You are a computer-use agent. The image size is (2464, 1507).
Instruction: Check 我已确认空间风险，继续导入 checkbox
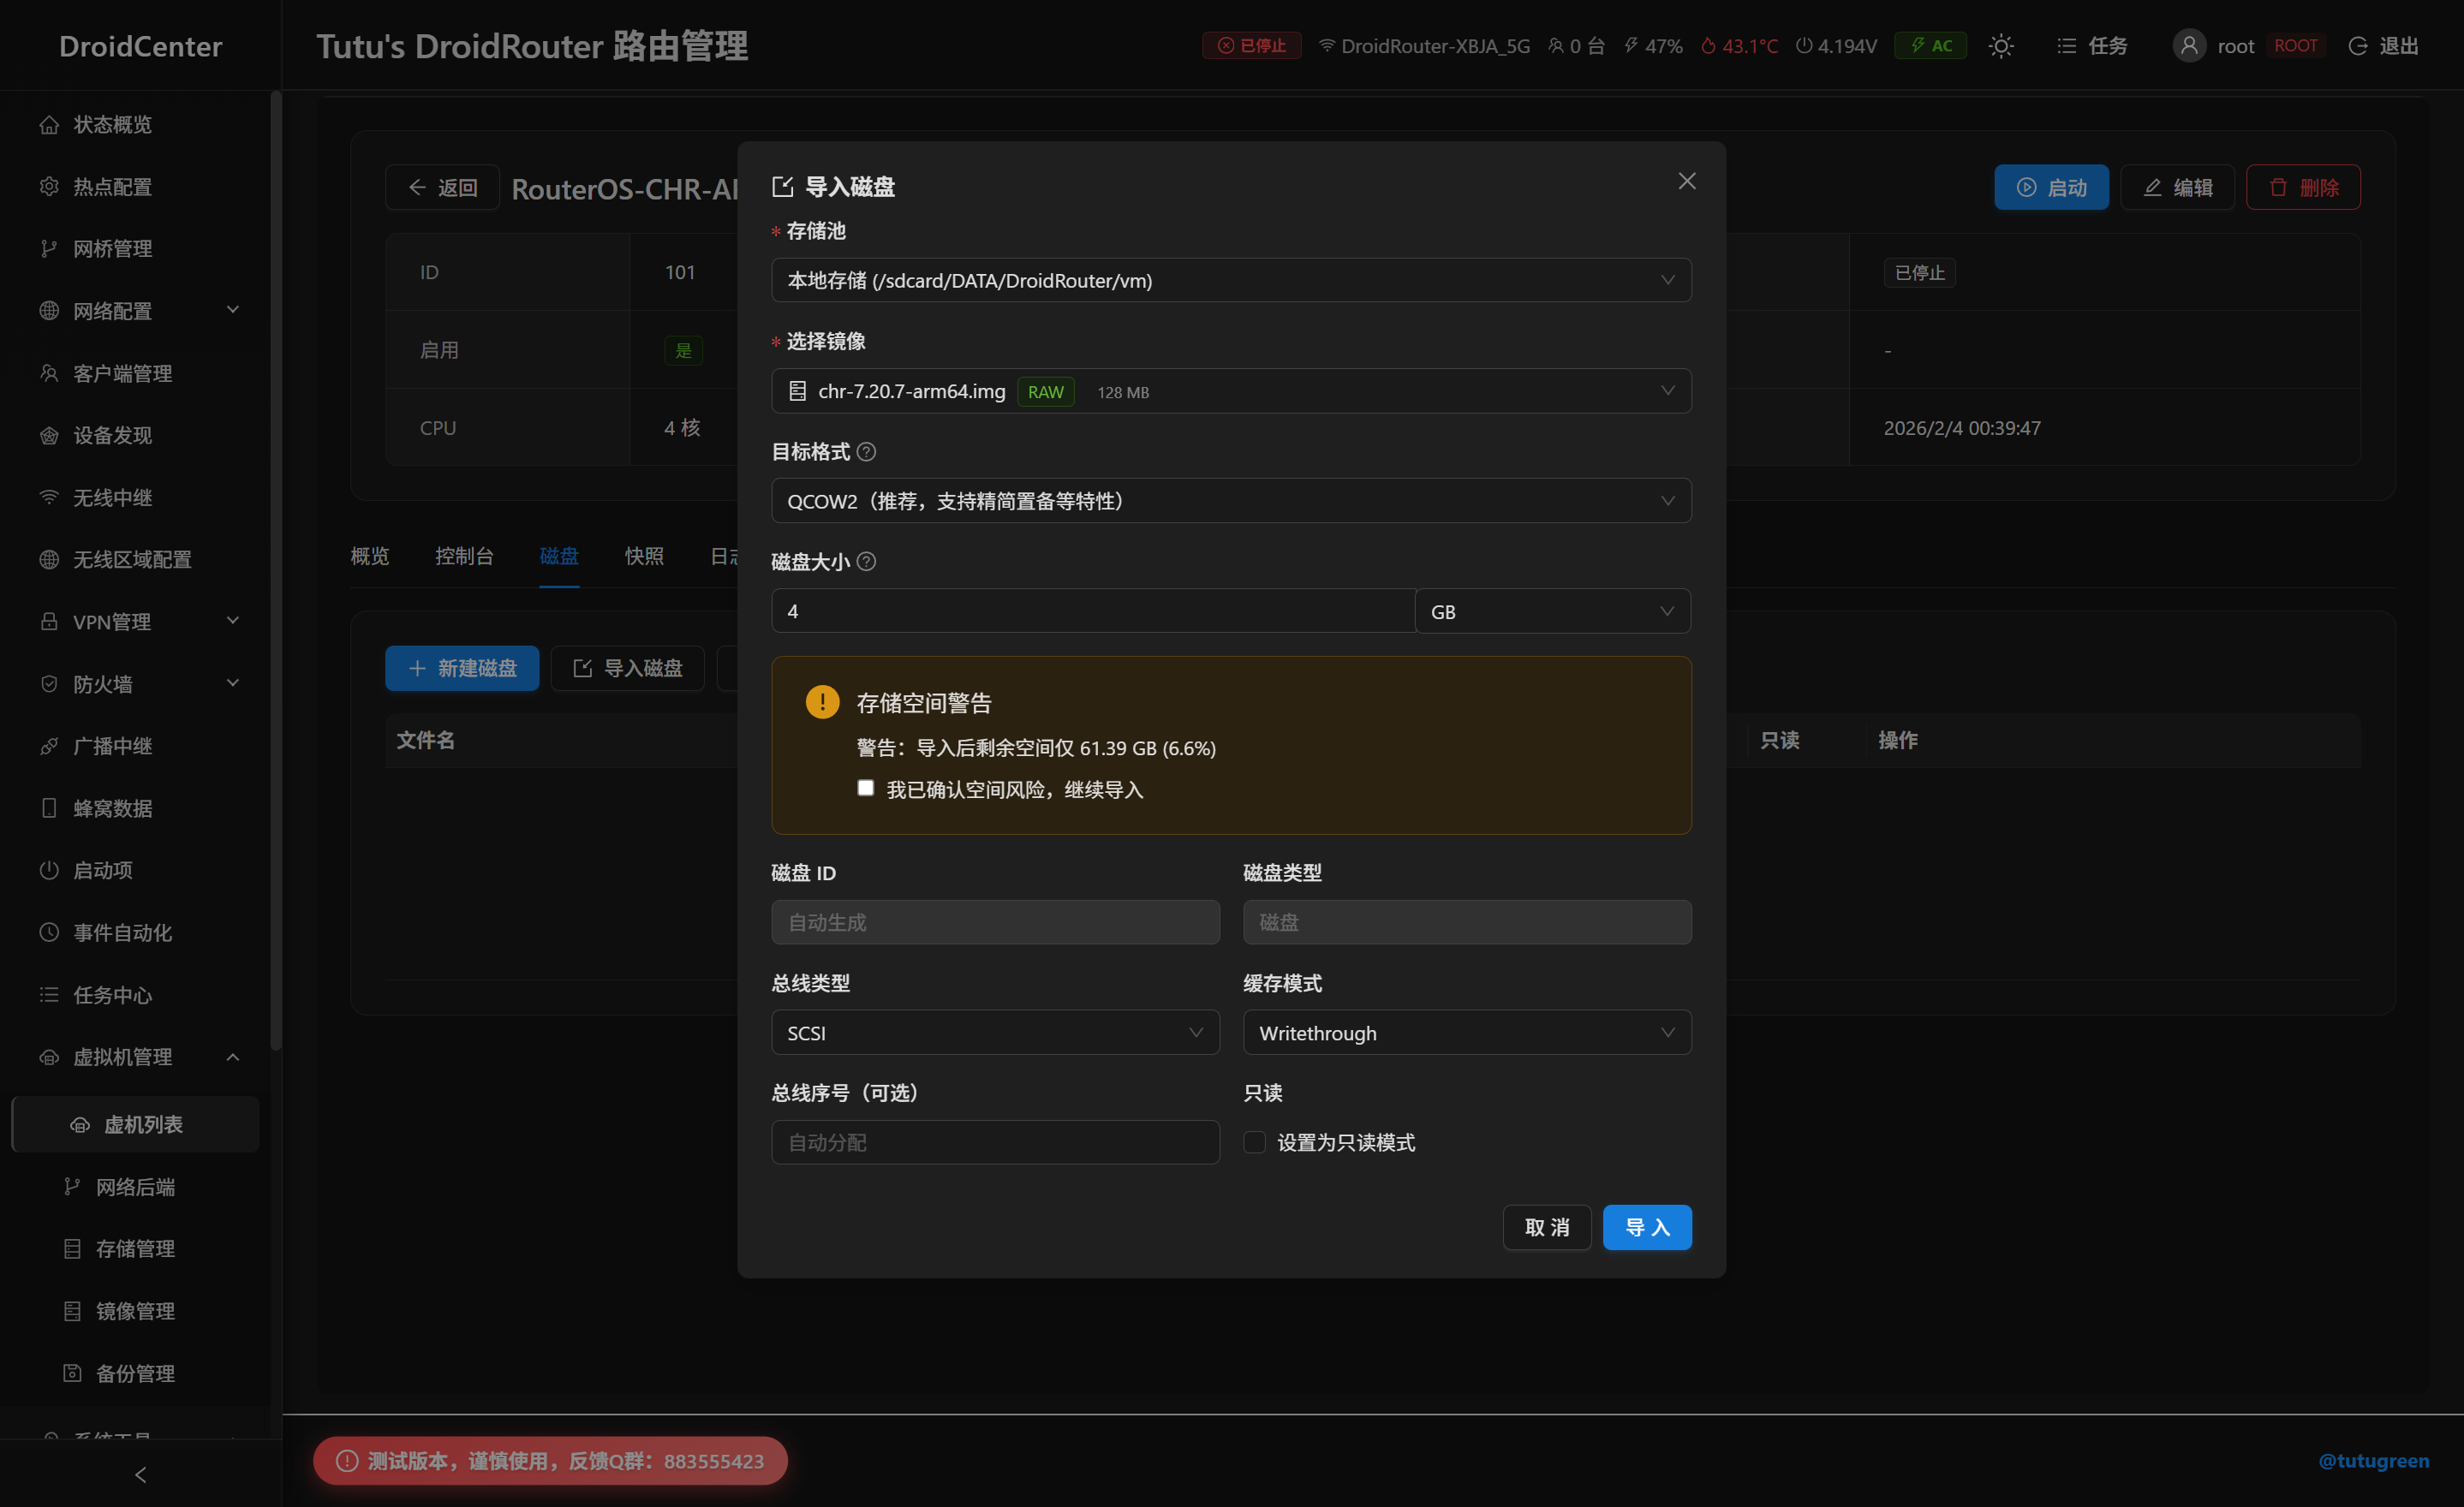tap(865, 788)
